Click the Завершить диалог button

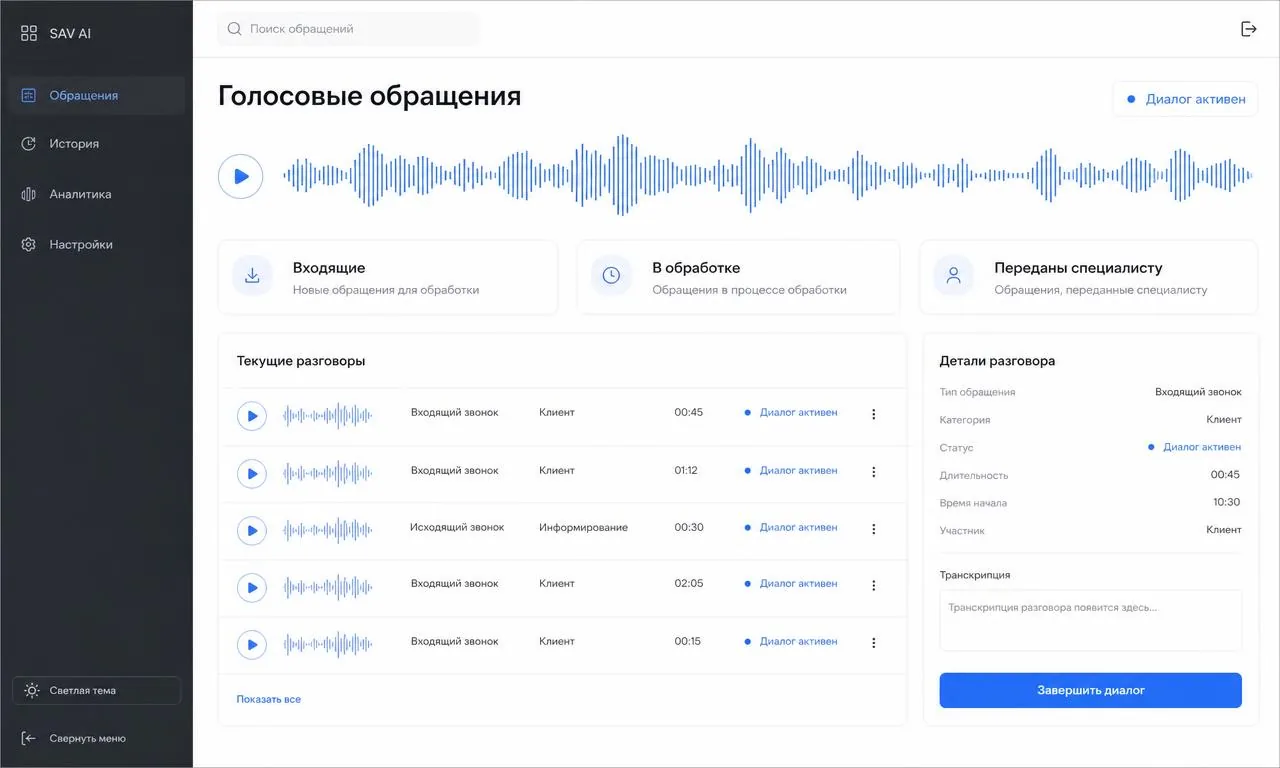tap(1090, 690)
